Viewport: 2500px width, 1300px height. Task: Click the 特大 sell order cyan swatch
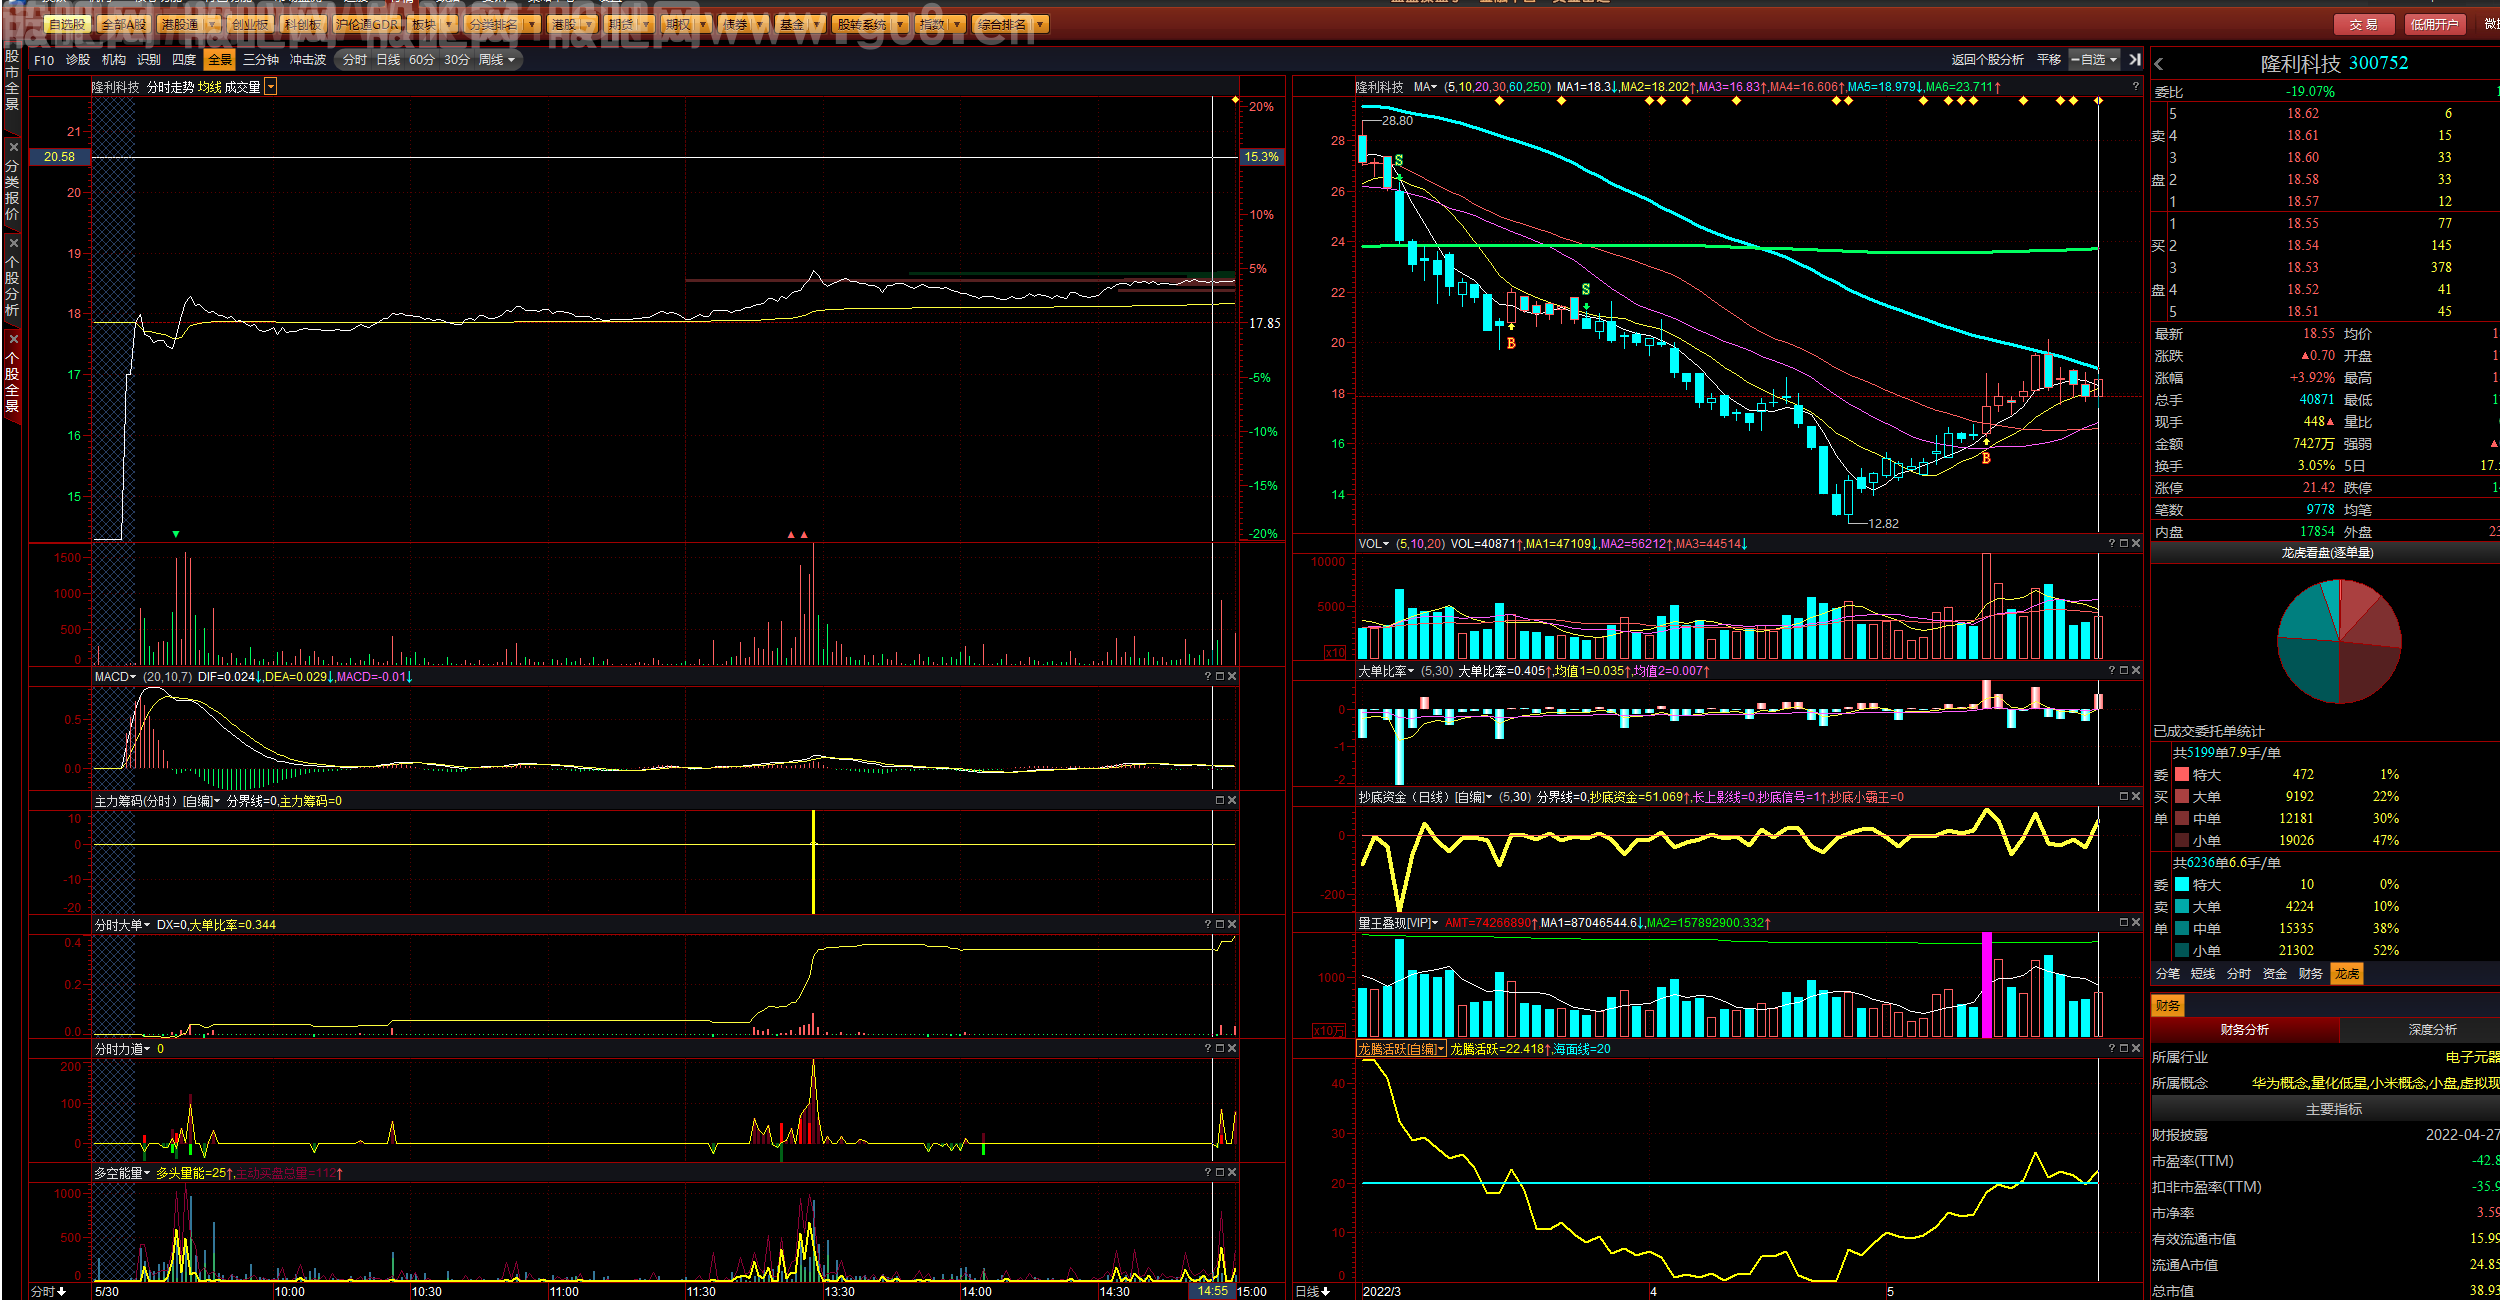[2182, 885]
